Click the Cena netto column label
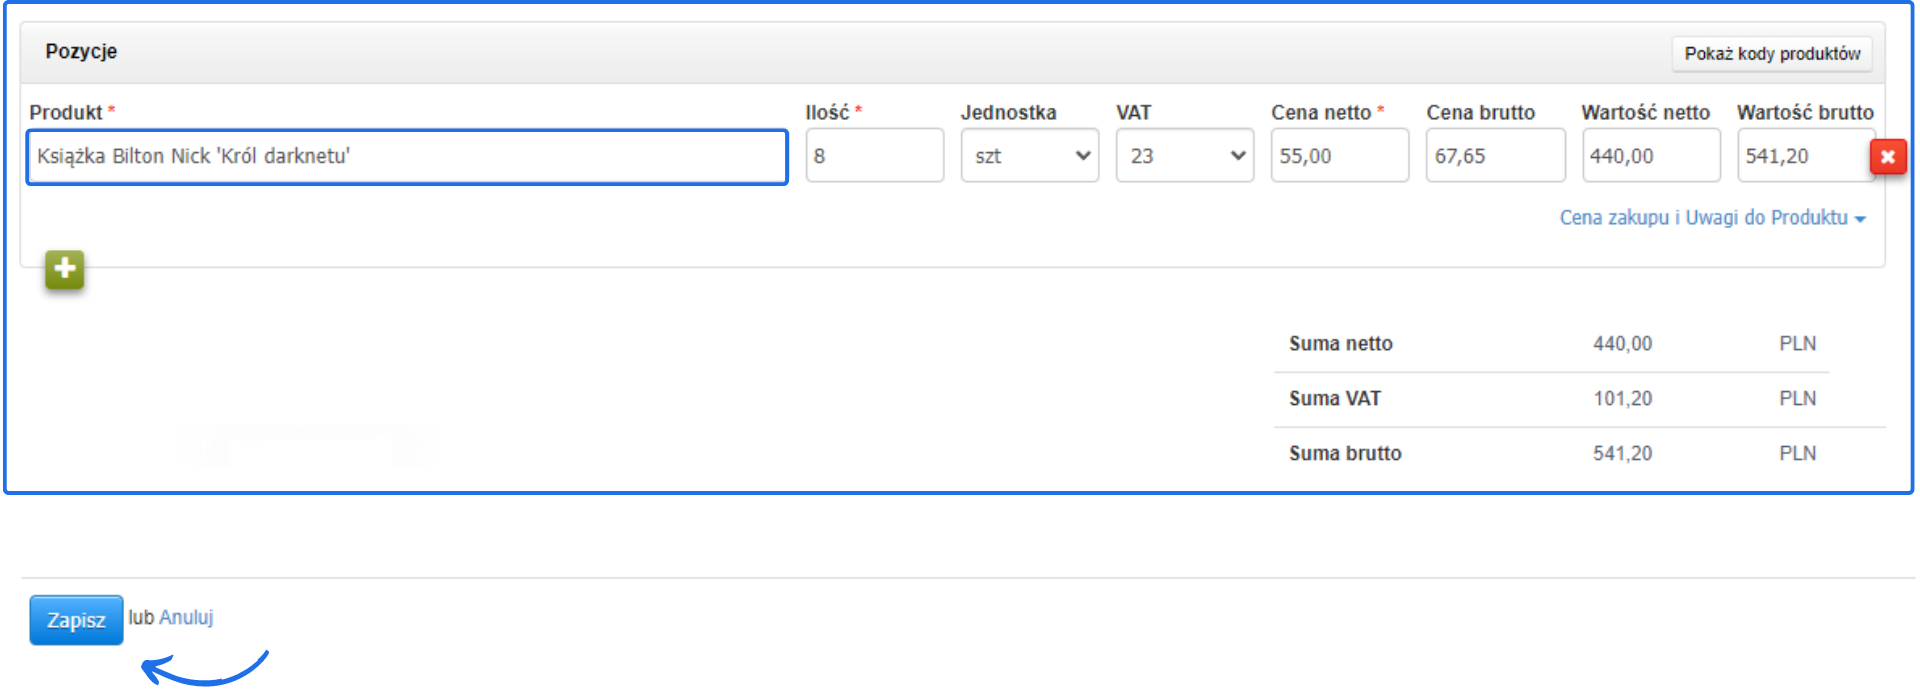The image size is (1920, 699). tap(1320, 113)
